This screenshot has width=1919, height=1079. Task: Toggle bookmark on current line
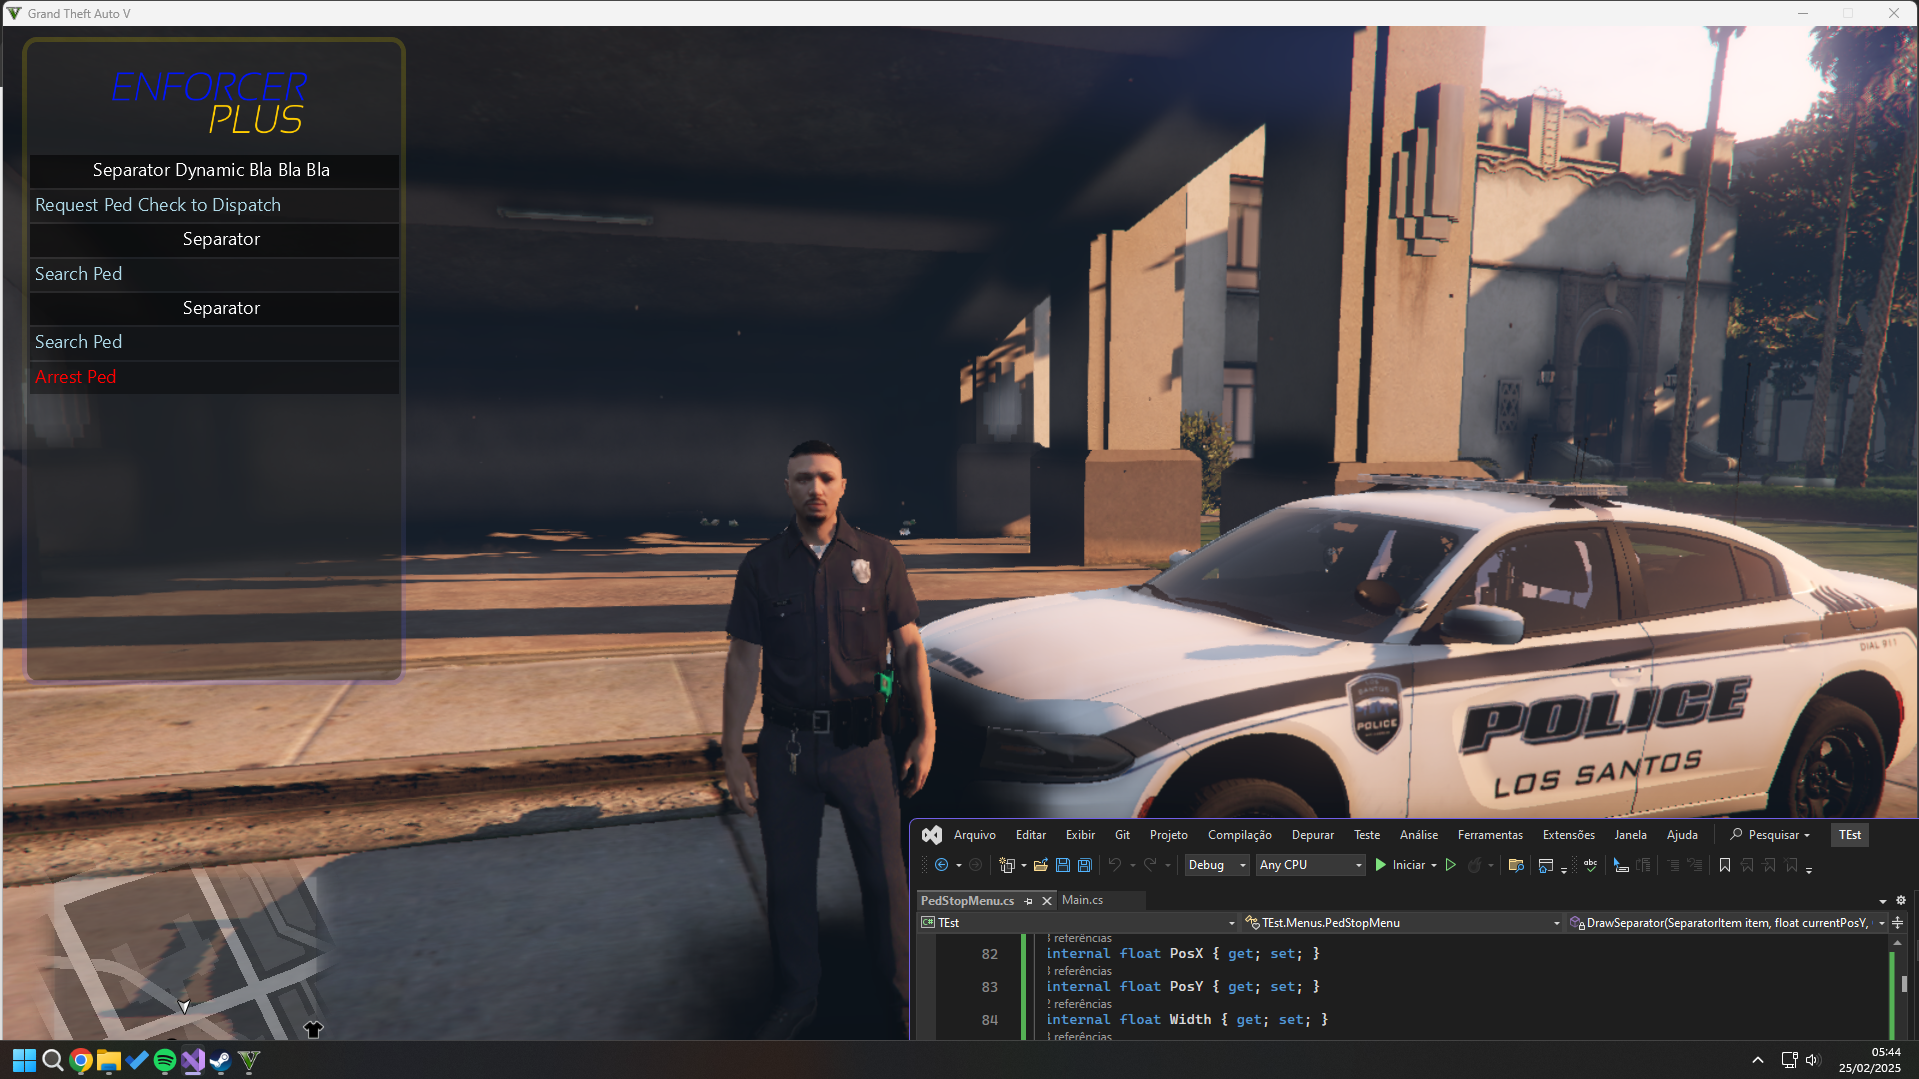pos(1724,865)
